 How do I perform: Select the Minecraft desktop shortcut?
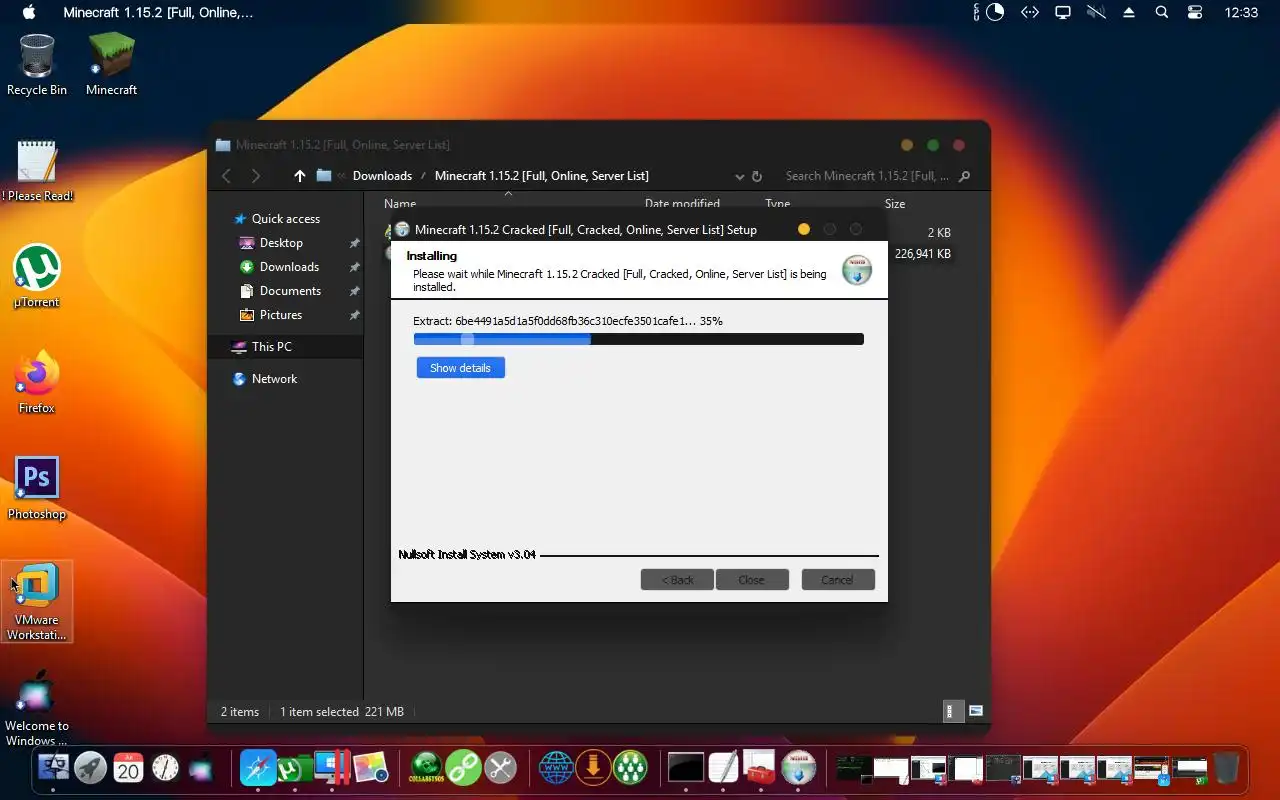(x=111, y=65)
